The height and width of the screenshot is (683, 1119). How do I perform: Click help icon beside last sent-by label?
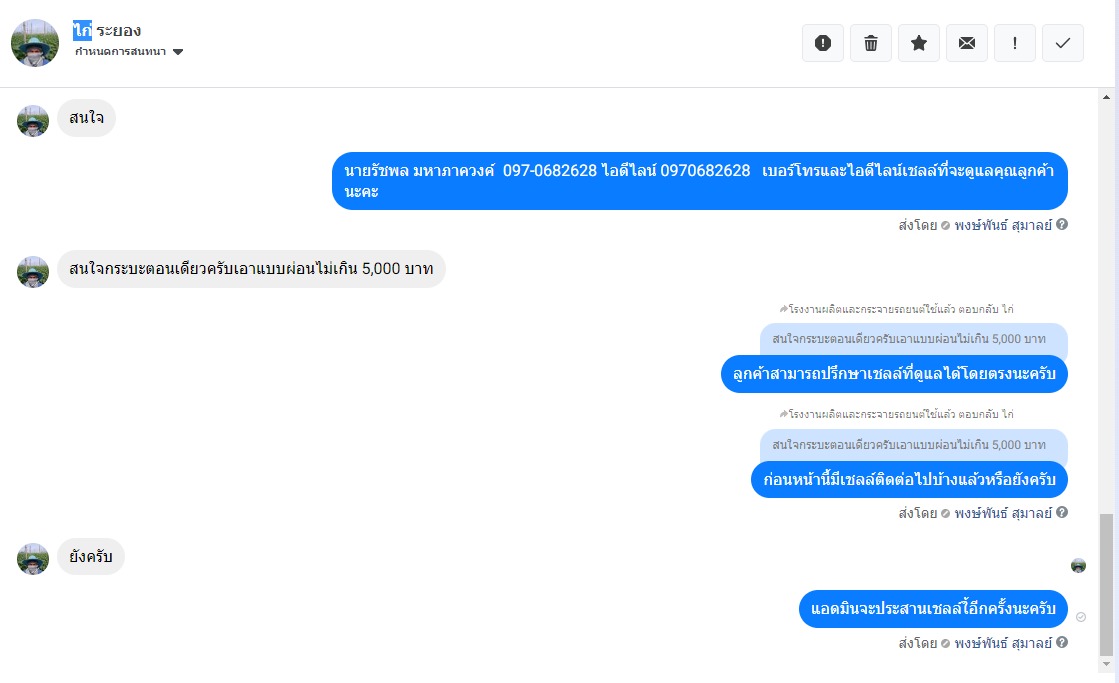tap(1062, 642)
